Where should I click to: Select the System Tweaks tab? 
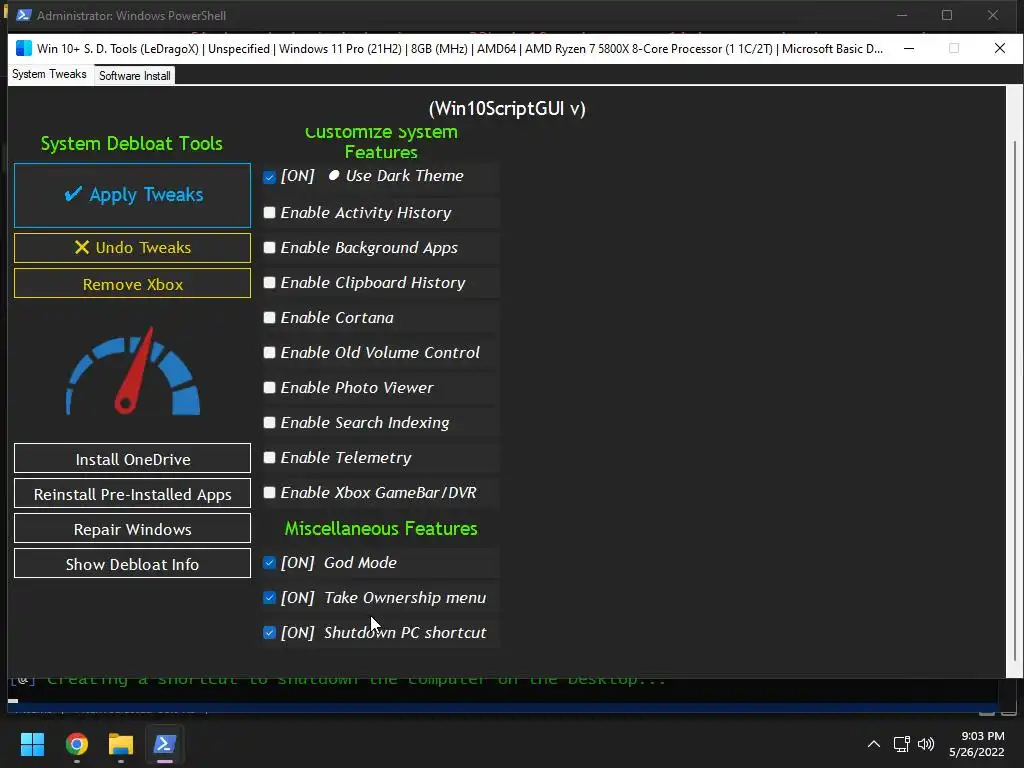(x=49, y=74)
